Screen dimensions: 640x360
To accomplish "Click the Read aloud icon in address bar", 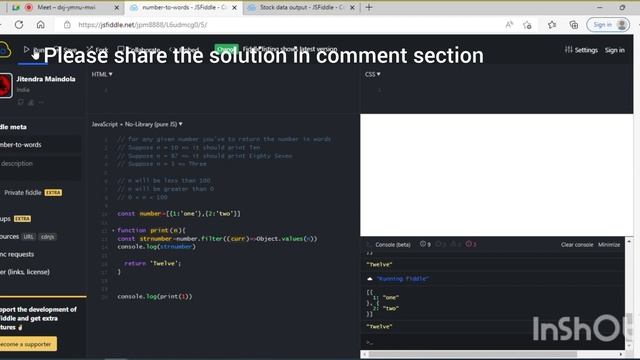I will [x=509, y=25].
